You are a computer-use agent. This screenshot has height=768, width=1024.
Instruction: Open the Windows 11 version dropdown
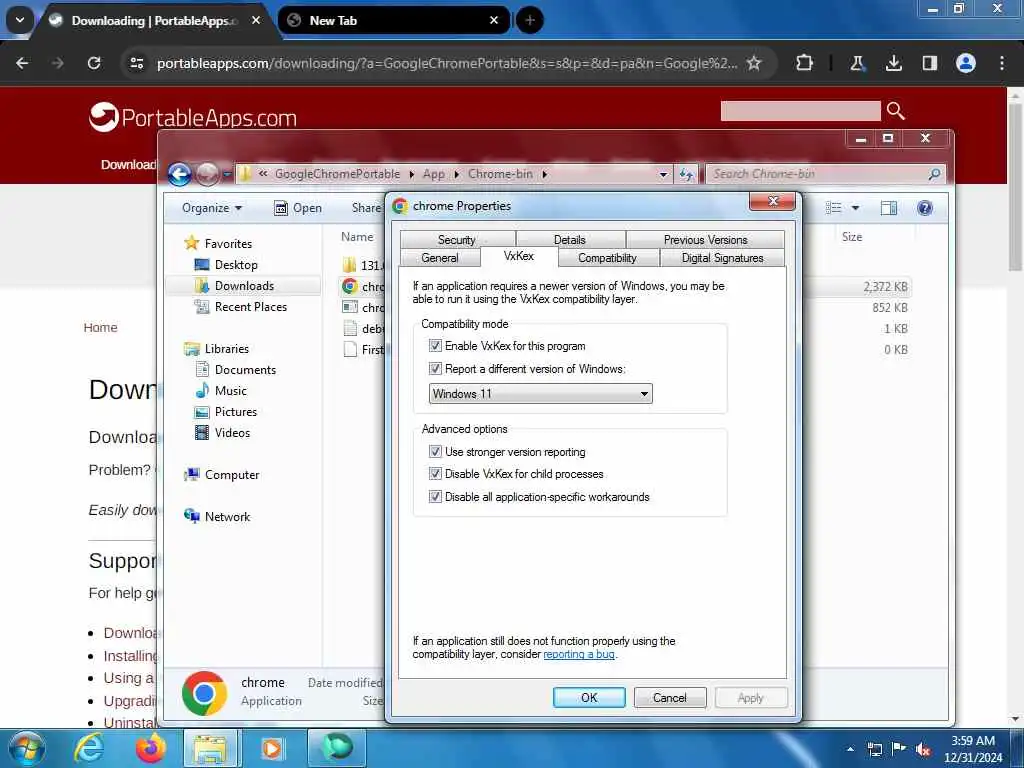[540, 393]
